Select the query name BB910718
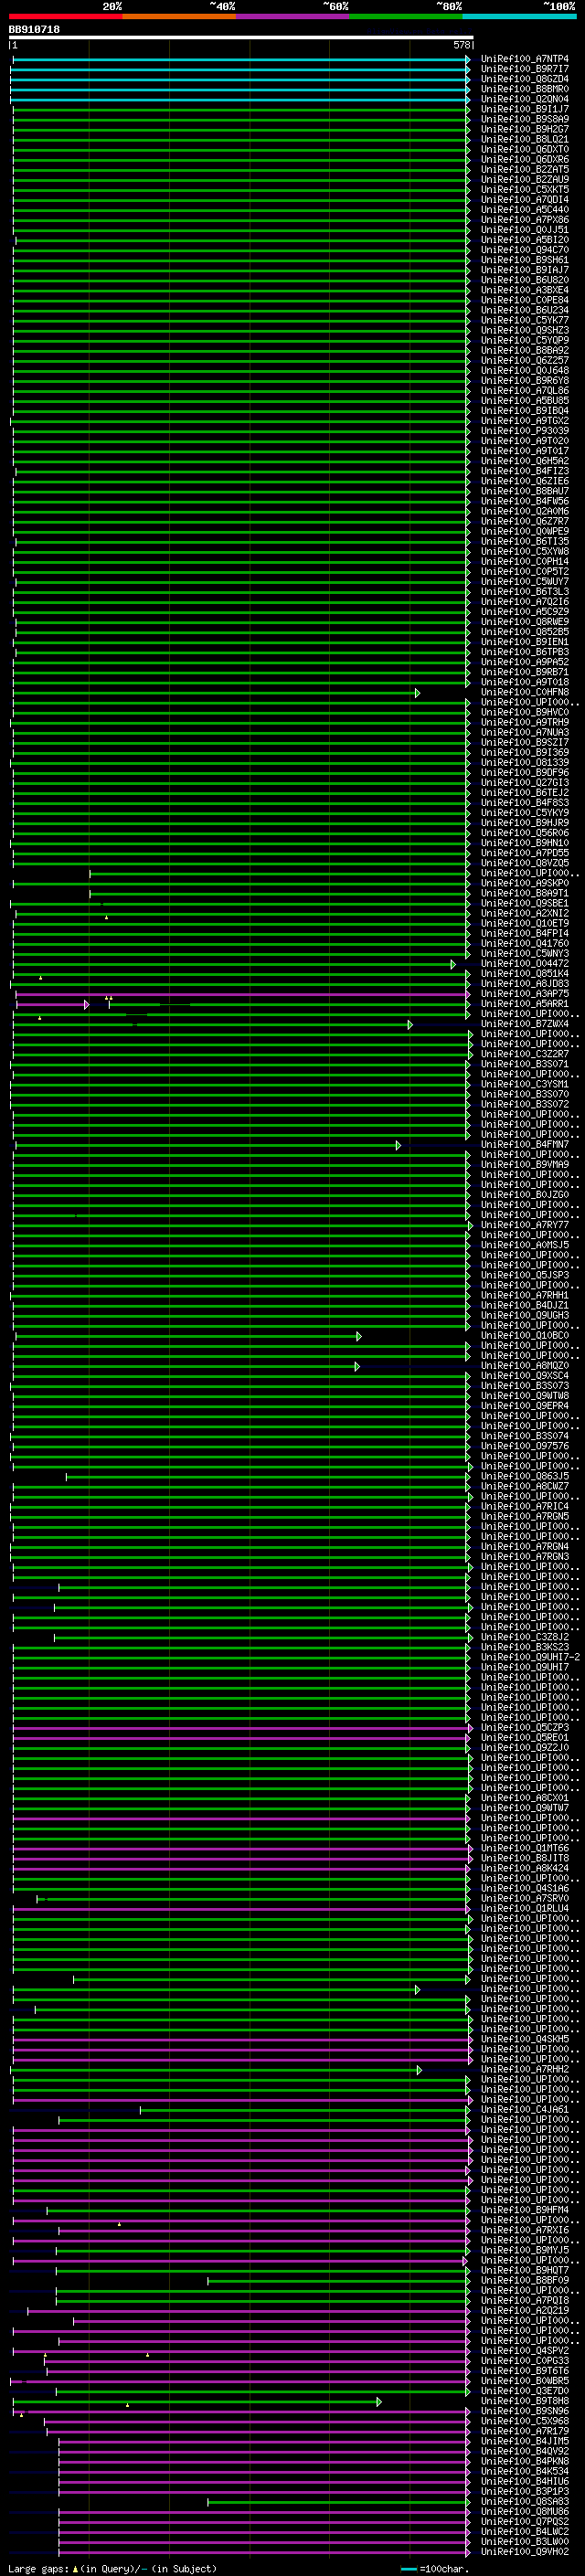 pyautogui.click(x=34, y=30)
